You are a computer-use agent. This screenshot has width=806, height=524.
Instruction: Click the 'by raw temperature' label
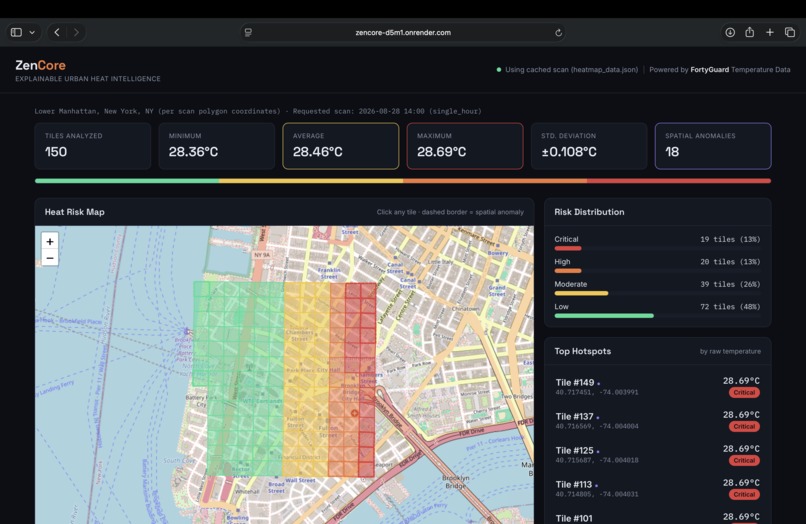click(730, 351)
